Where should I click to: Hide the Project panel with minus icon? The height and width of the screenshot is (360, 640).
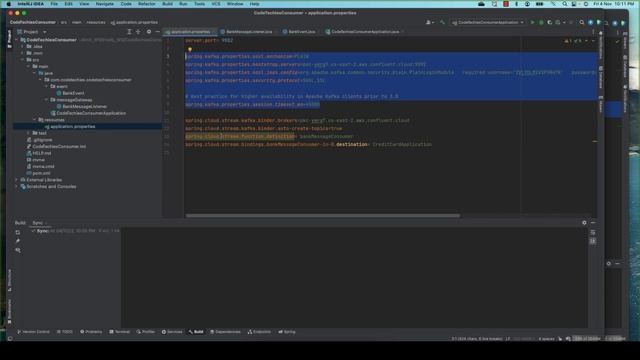(158, 32)
